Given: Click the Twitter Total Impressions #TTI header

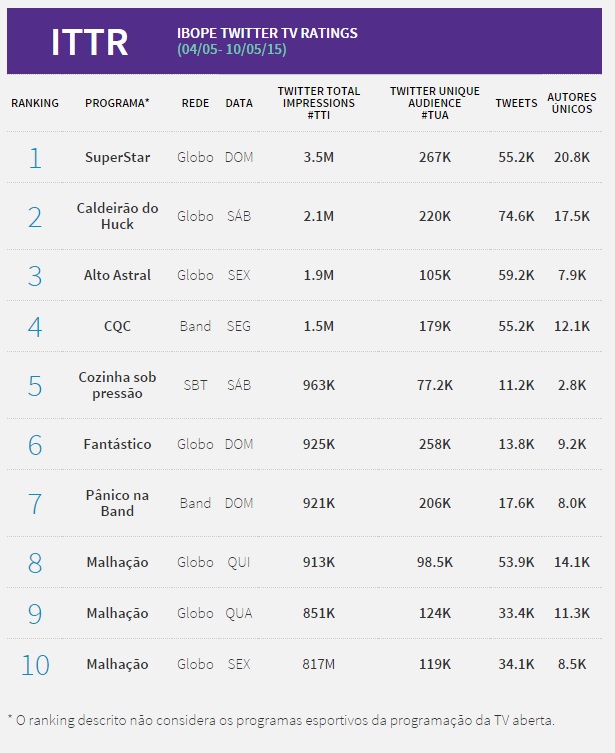Looking at the screenshot, I should point(319,103).
